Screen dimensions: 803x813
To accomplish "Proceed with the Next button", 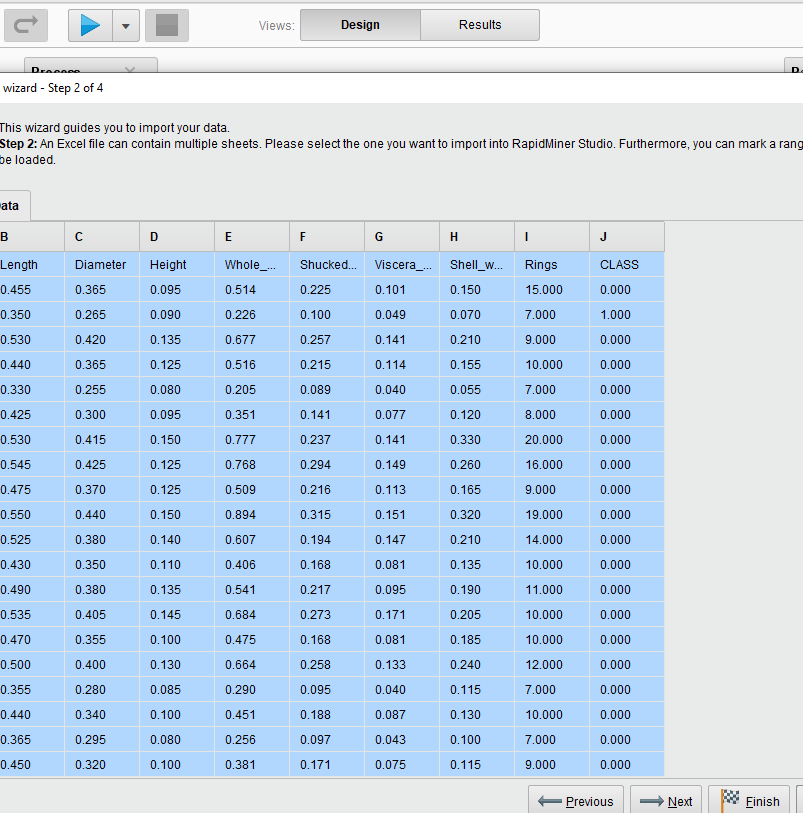I will 666,801.
